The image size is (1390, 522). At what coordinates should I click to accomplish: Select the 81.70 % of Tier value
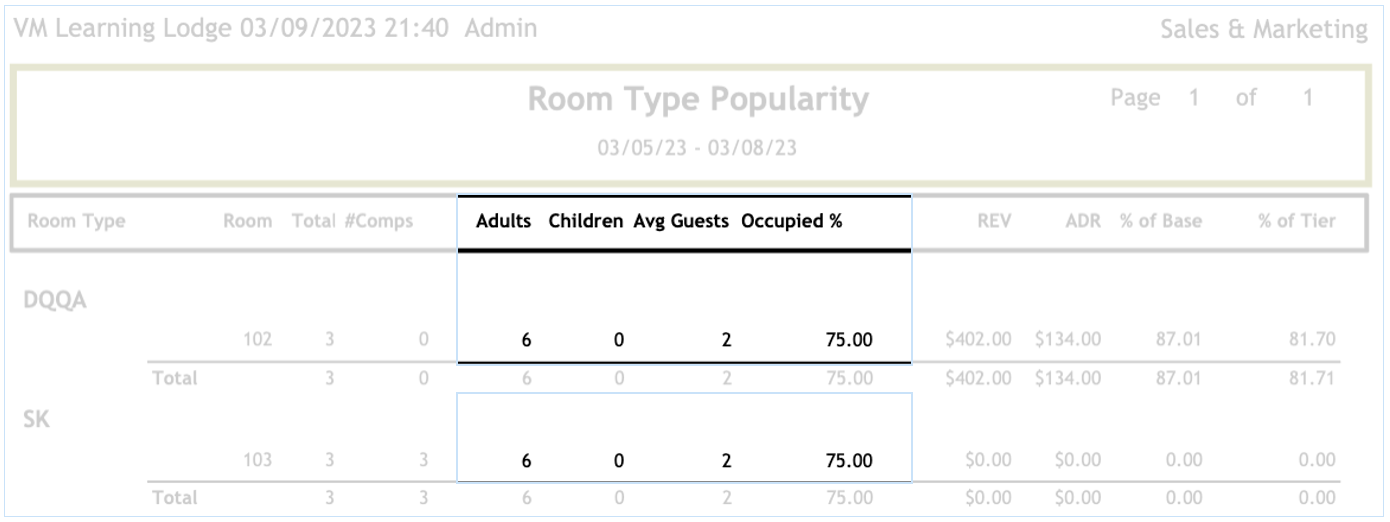pyautogui.click(x=1312, y=340)
